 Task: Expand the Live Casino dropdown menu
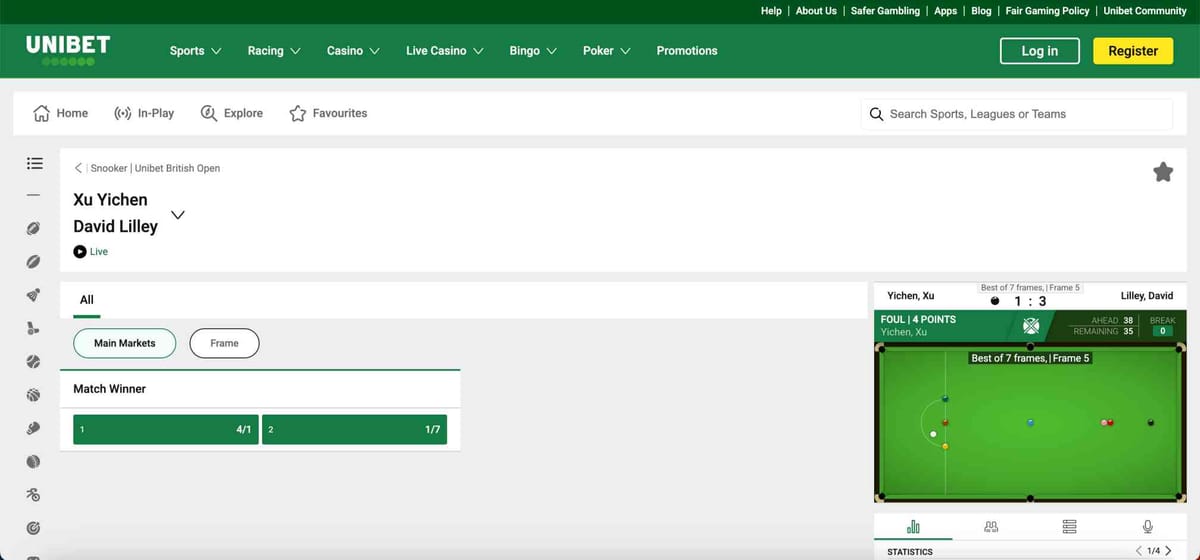tap(445, 51)
